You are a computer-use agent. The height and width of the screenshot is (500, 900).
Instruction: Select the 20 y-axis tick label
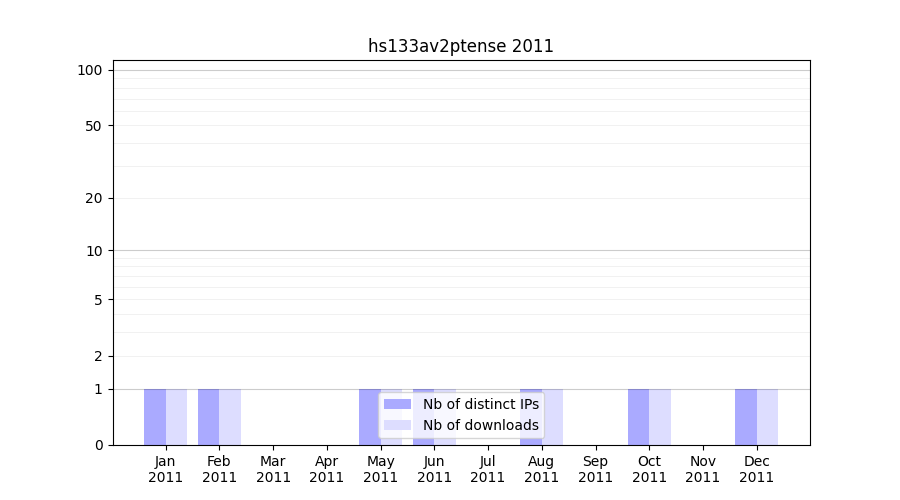[94, 198]
